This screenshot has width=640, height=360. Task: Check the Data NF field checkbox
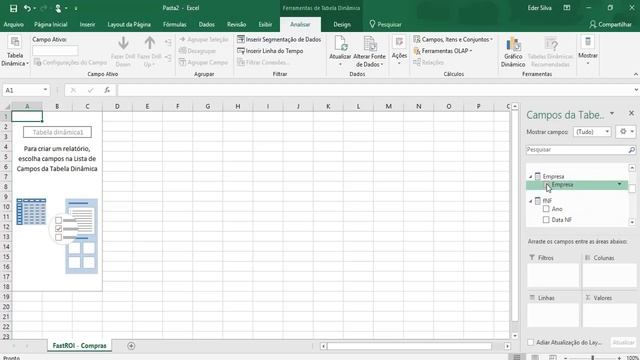coord(546,220)
